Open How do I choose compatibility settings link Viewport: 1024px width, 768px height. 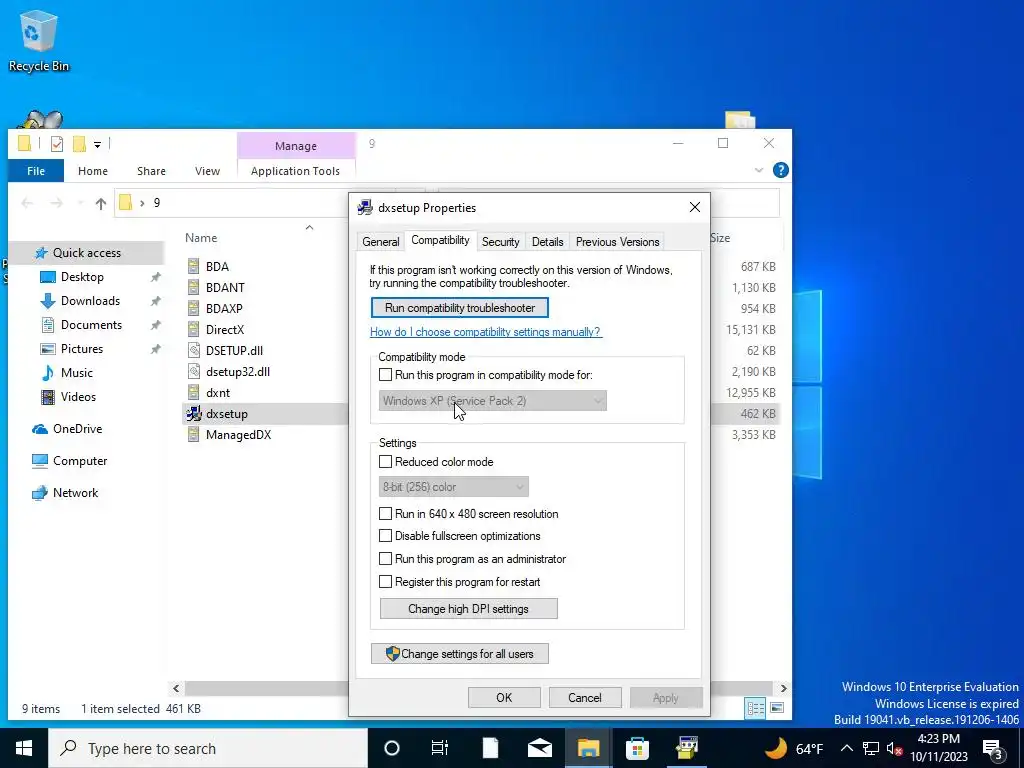(x=486, y=332)
